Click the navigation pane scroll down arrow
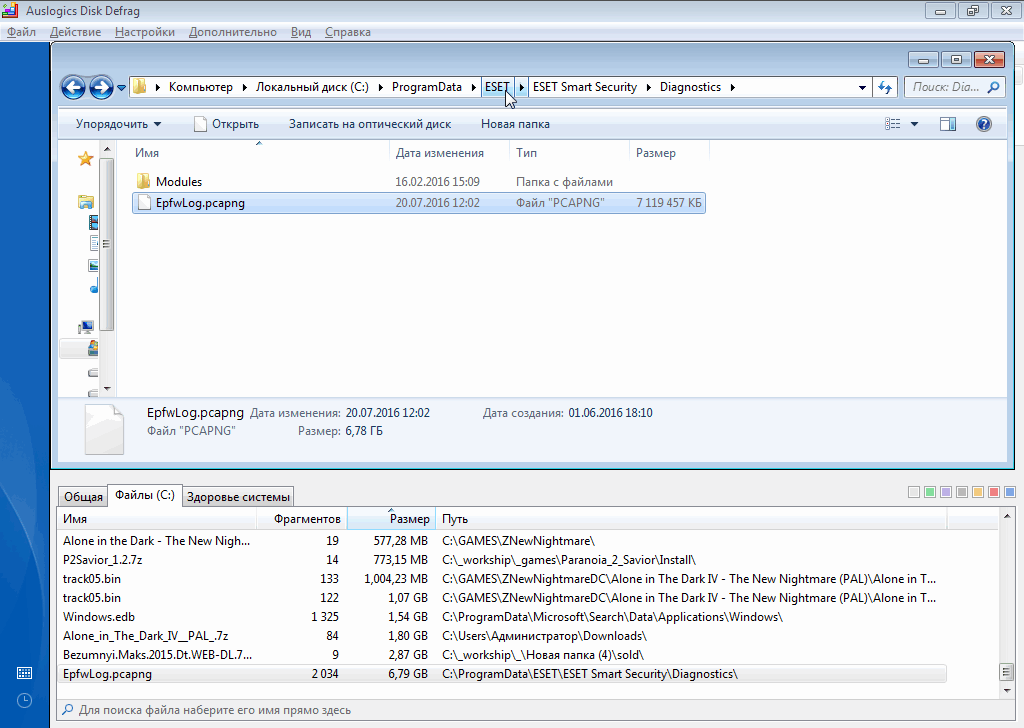 pyautogui.click(x=107, y=389)
